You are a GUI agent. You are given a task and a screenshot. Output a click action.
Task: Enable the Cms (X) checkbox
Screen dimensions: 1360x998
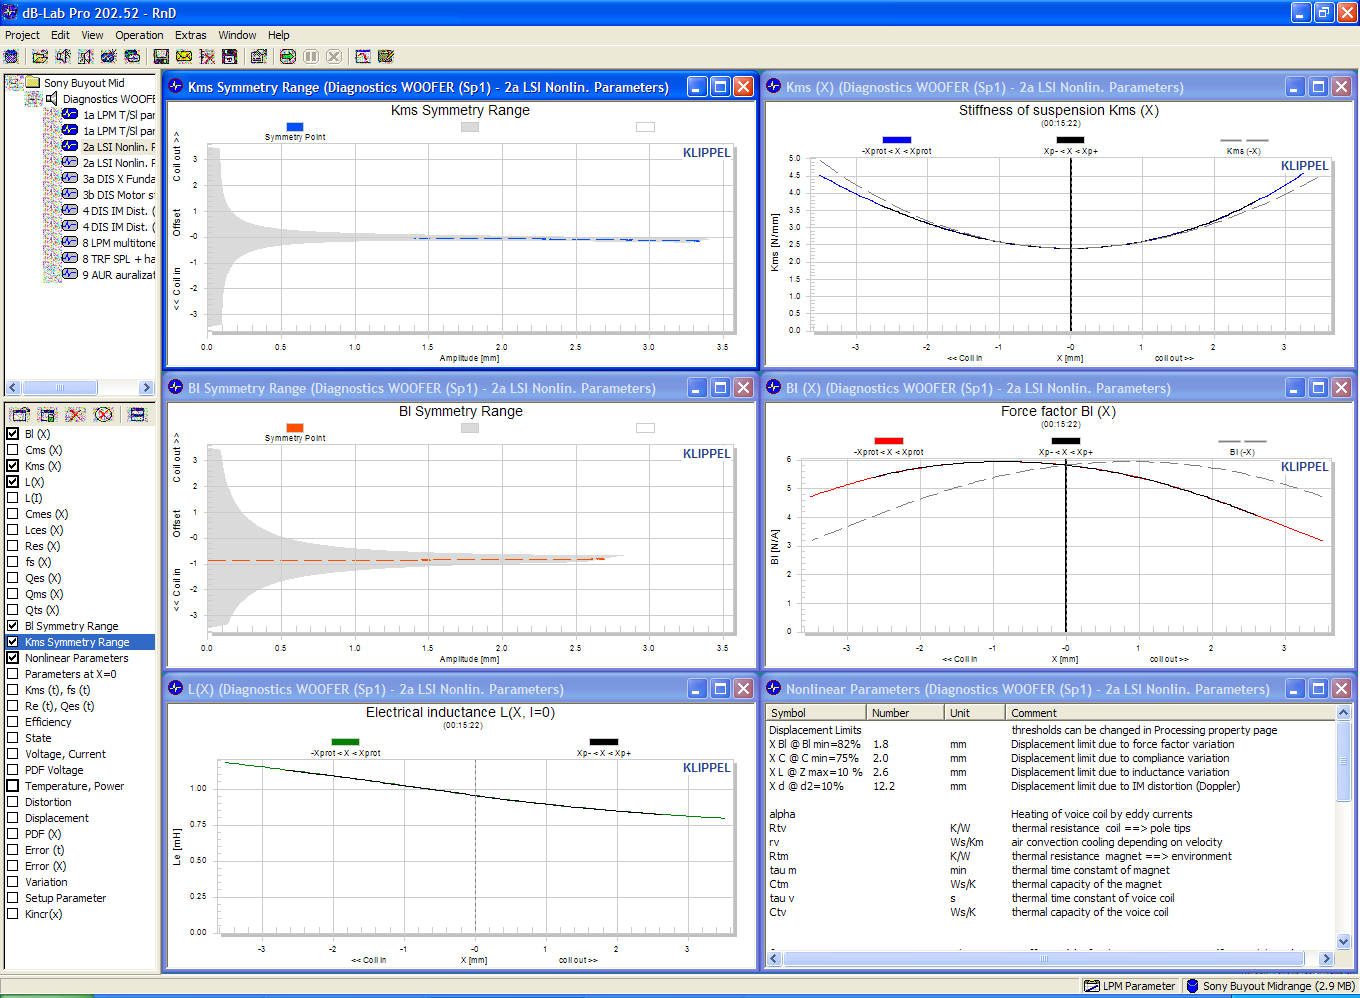tap(13, 450)
